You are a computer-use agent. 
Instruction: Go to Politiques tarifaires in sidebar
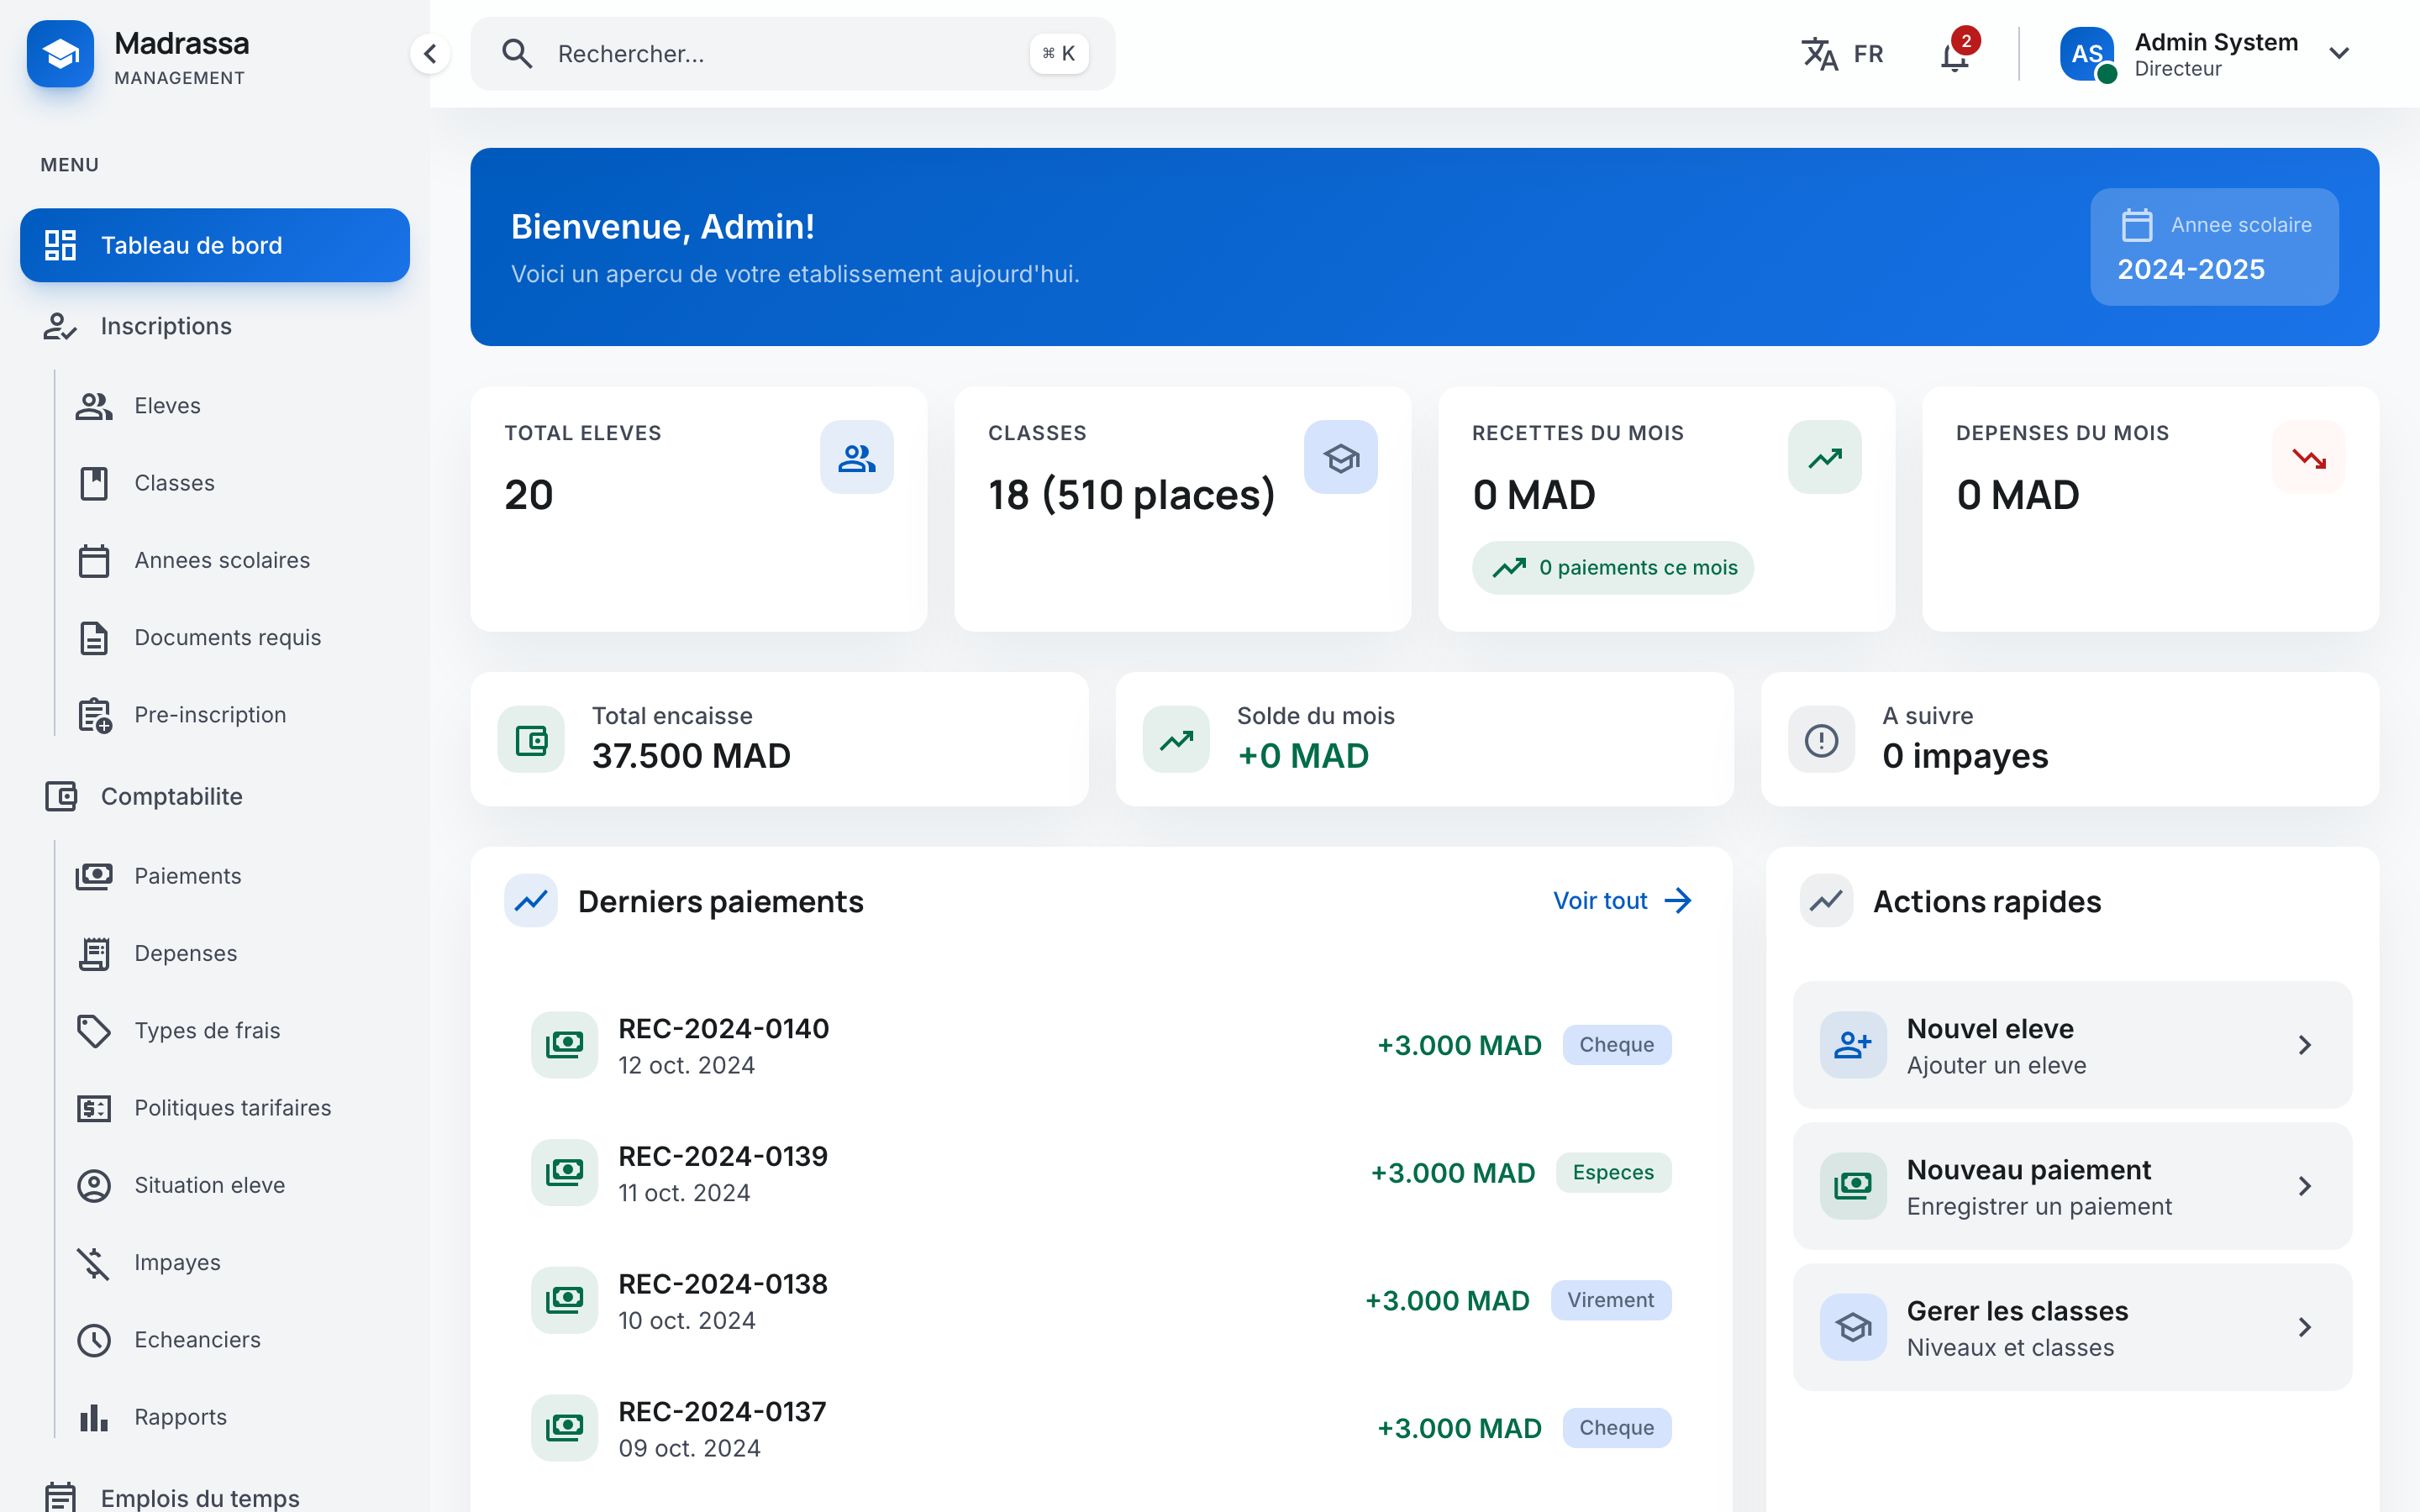[x=232, y=1107]
